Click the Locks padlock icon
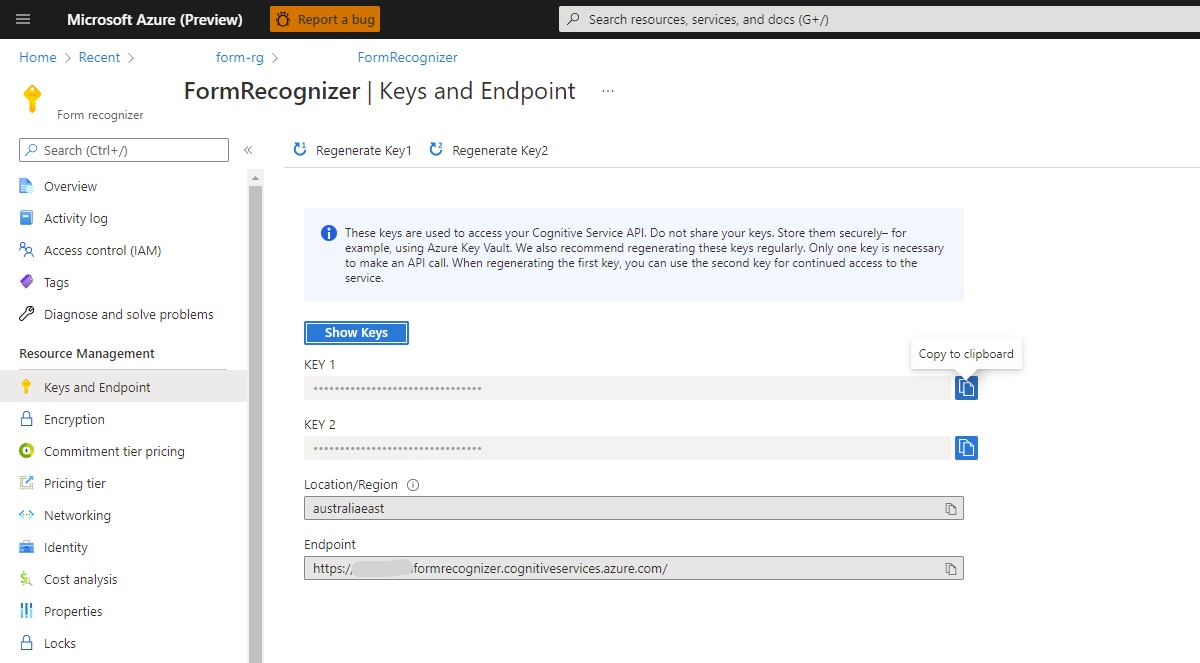Screen dimensions: 1200x663 (x=27, y=643)
